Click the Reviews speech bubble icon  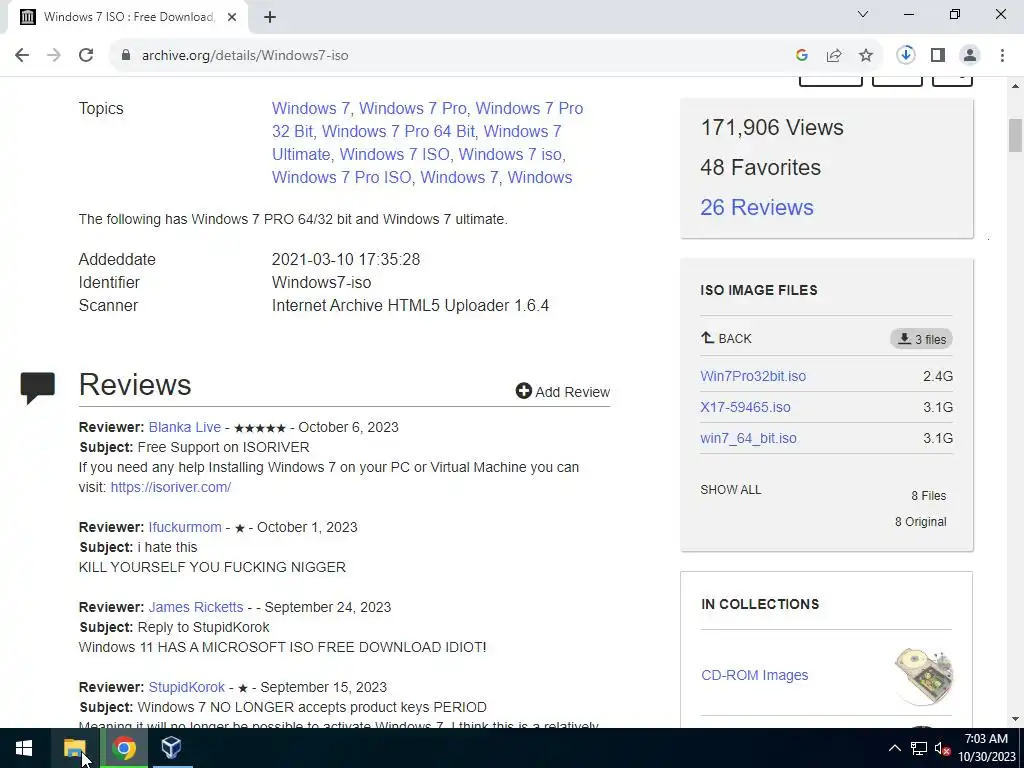[38, 388]
